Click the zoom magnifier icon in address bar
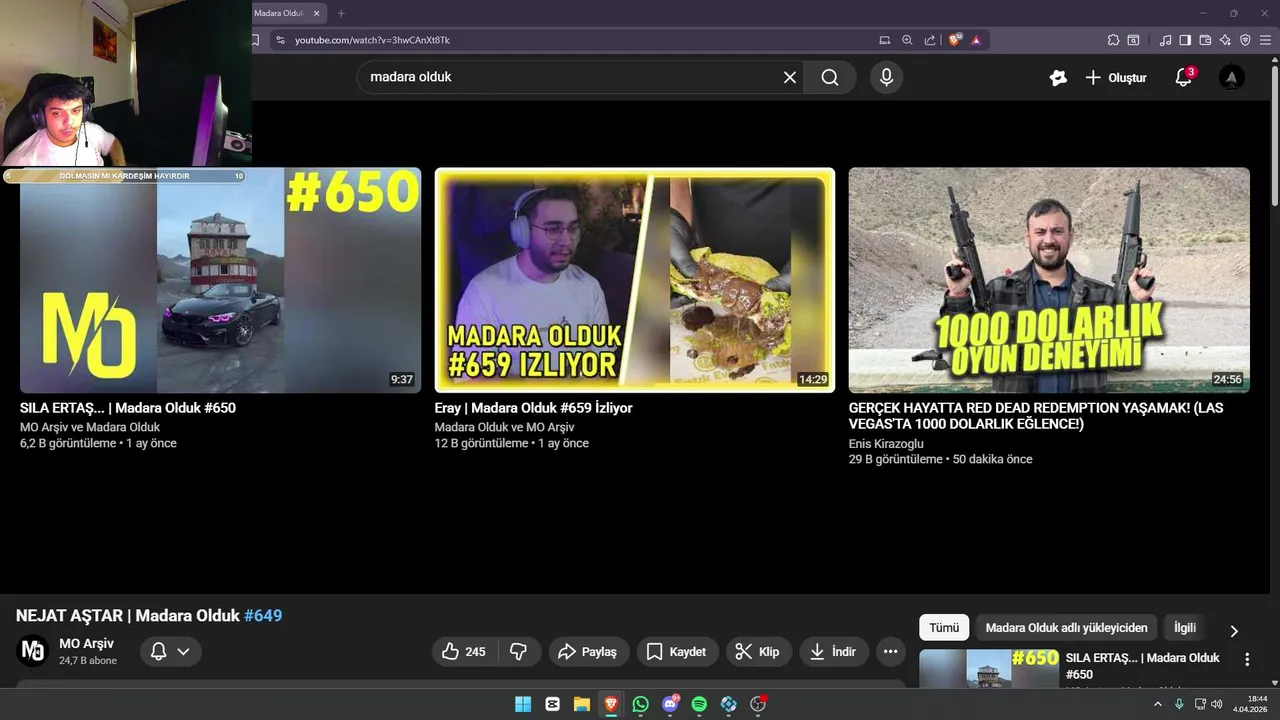 [x=907, y=40]
